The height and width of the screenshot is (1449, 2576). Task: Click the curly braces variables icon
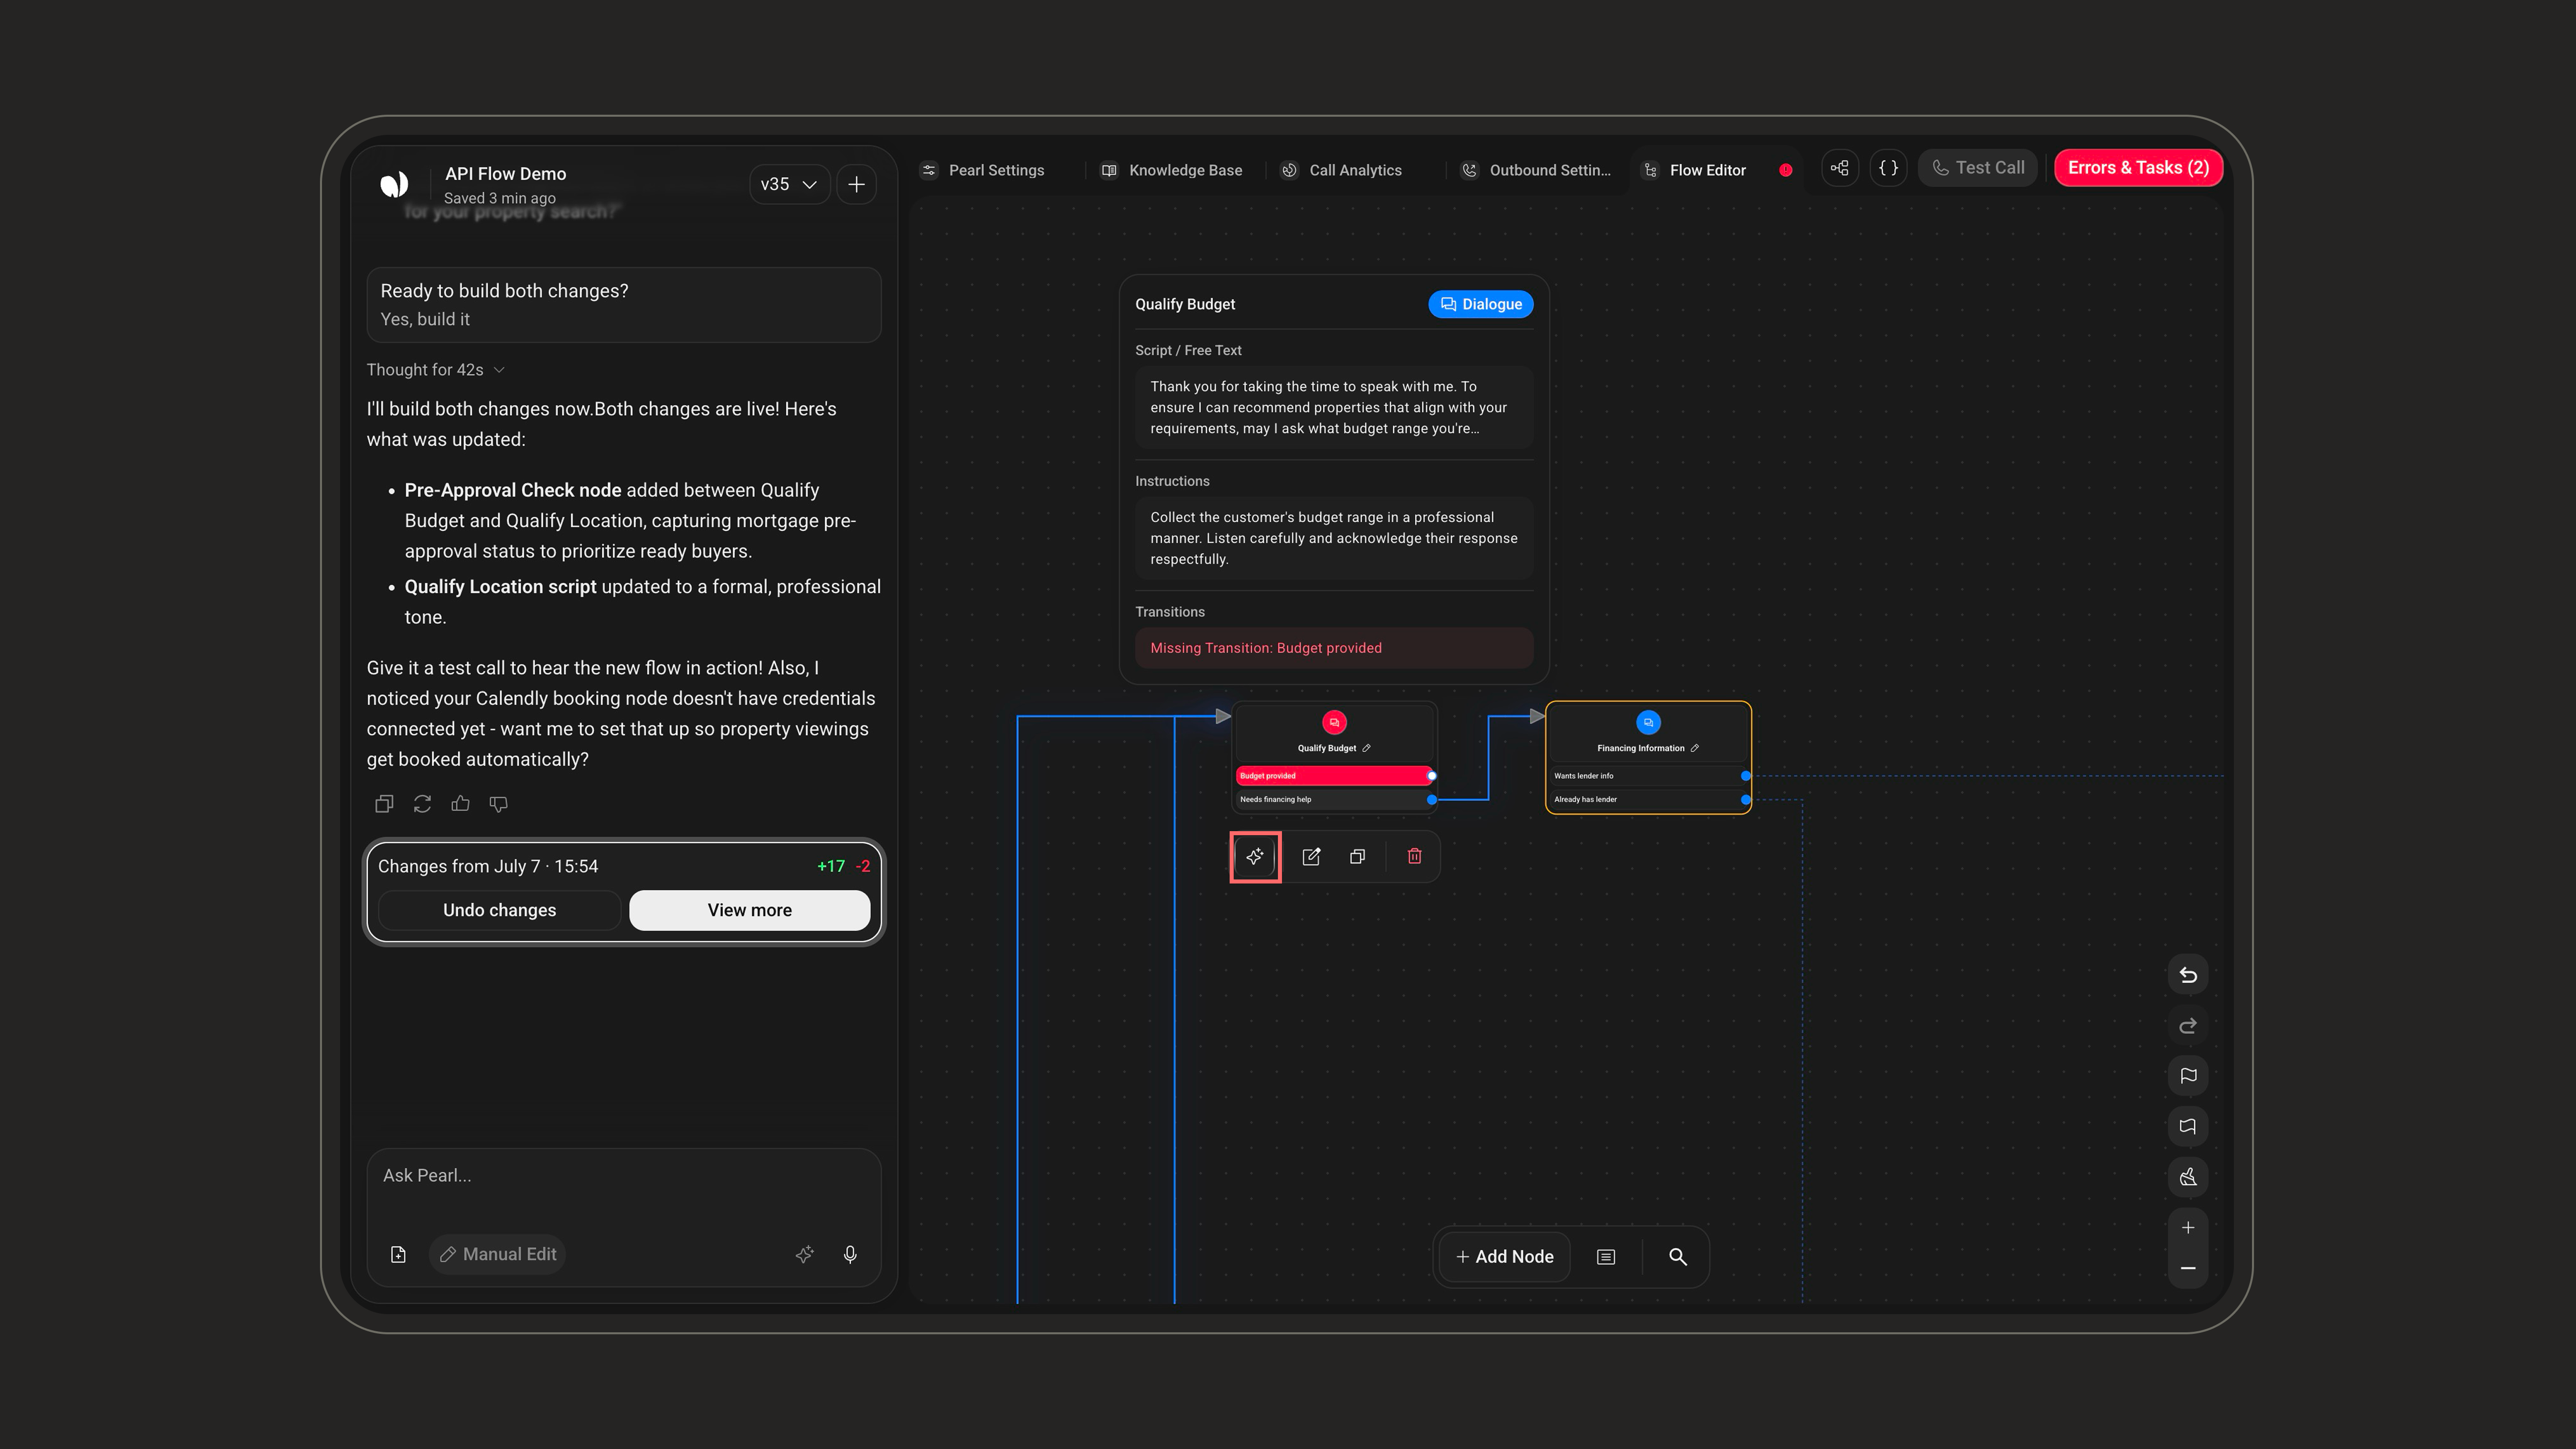click(1888, 168)
